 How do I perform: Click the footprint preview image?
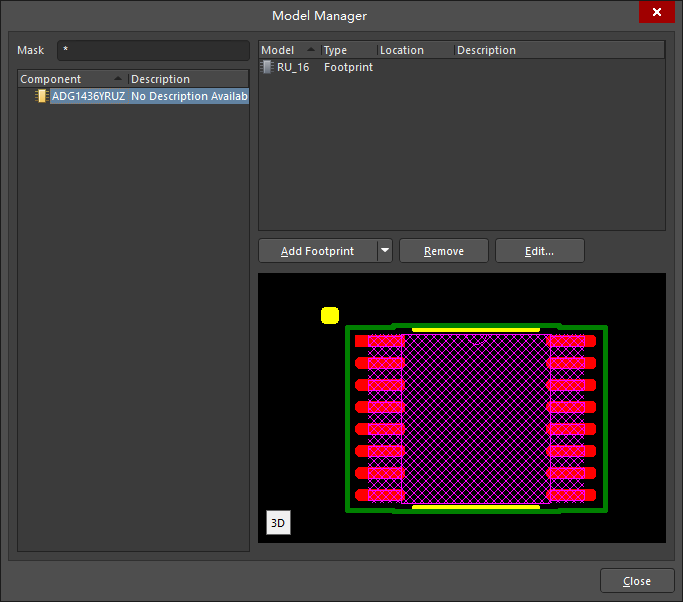462,408
